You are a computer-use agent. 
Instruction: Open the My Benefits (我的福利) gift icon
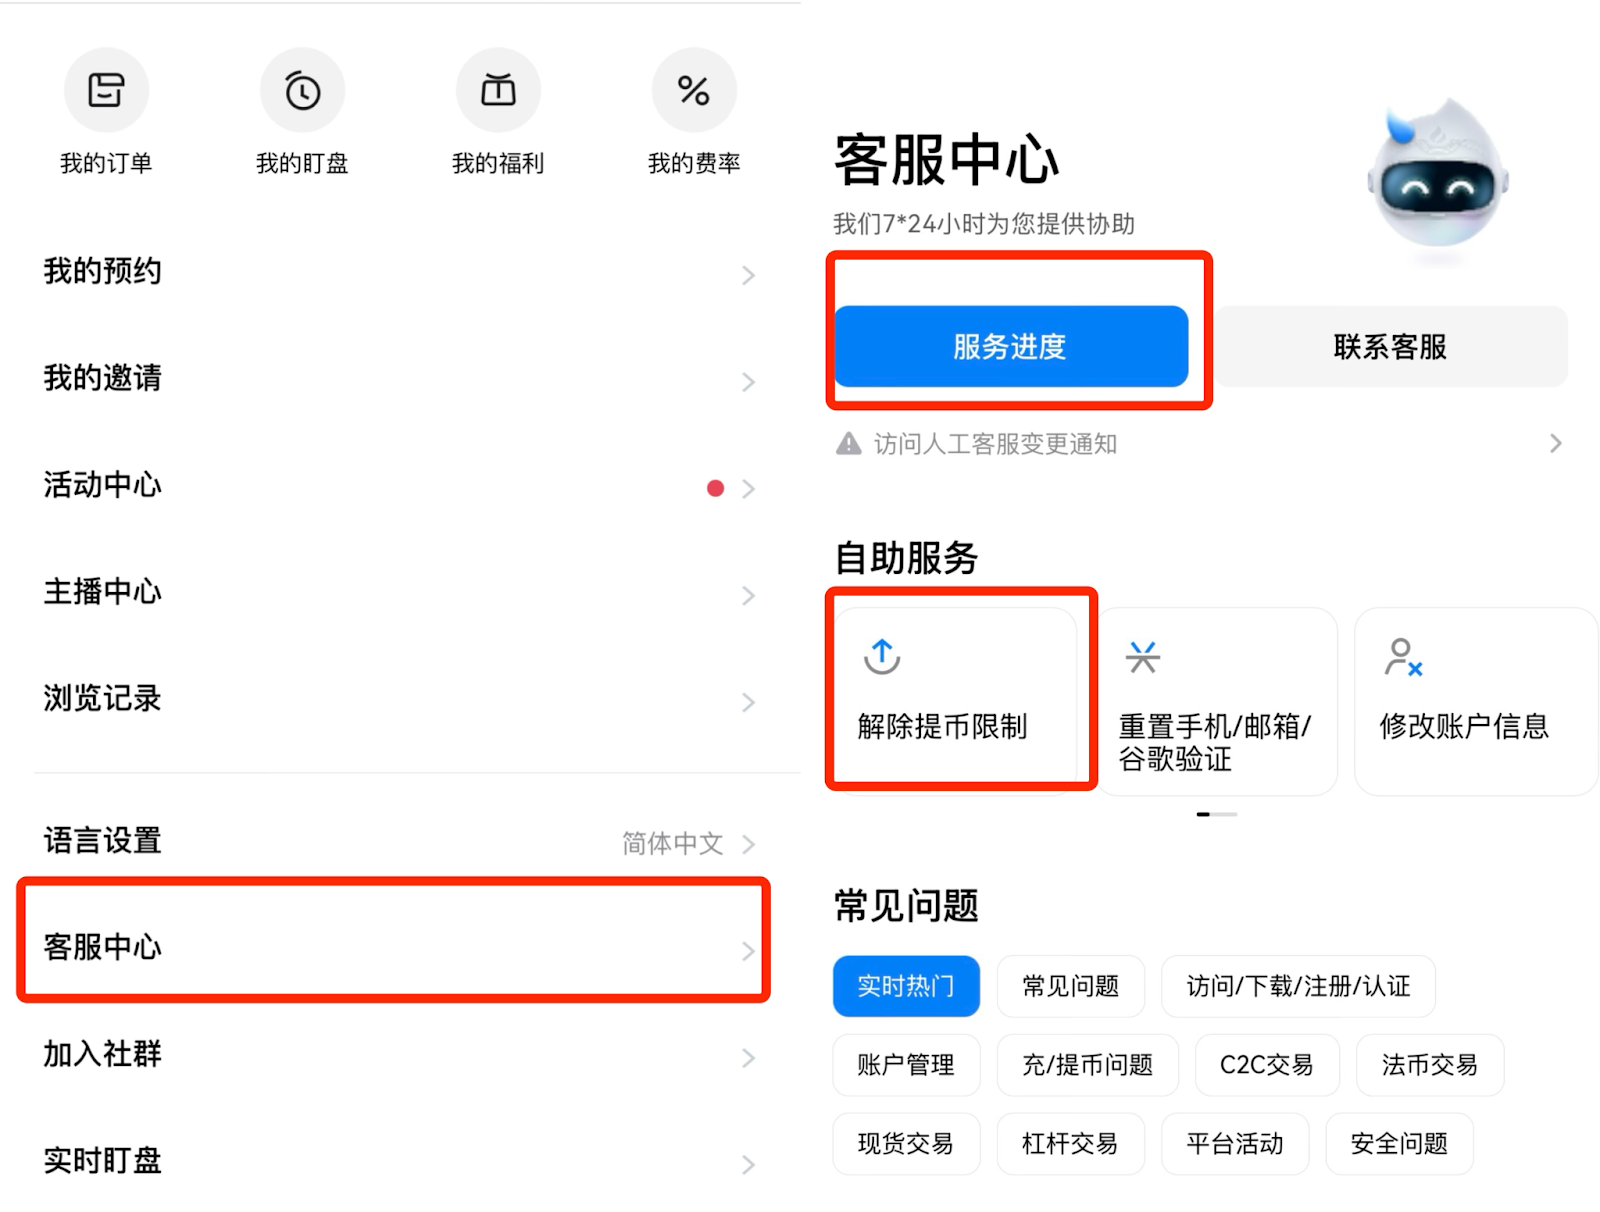click(x=498, y=91)
